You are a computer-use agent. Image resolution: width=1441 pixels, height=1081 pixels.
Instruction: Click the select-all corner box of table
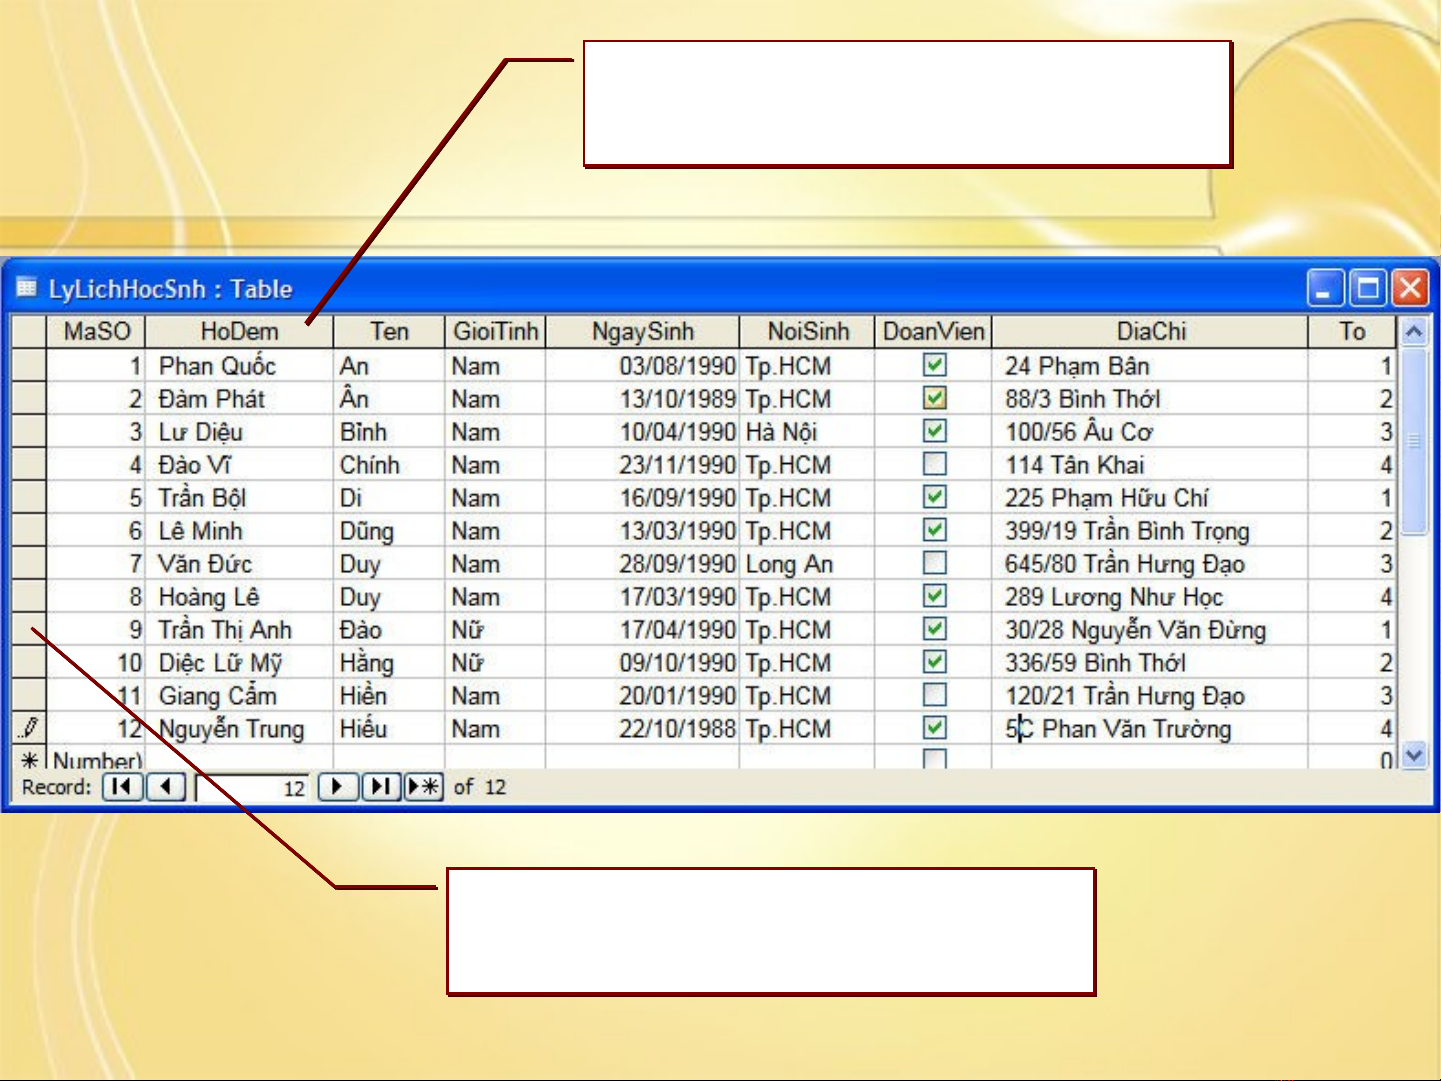29,331
